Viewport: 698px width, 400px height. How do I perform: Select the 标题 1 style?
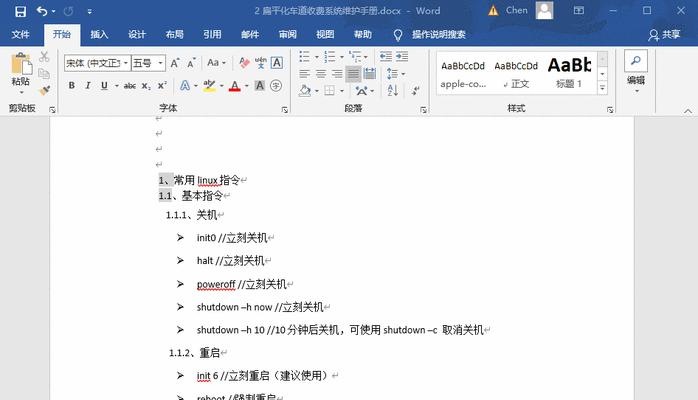pos(569,73)
